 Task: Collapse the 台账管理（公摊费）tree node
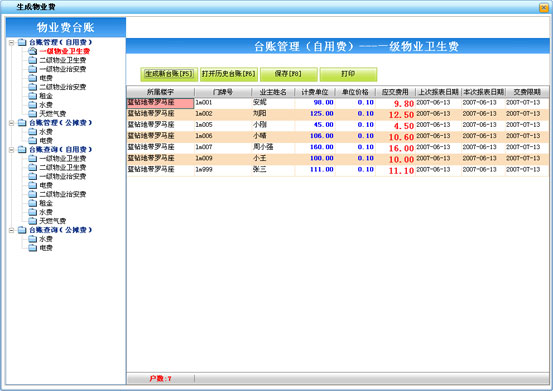(11, 123)
